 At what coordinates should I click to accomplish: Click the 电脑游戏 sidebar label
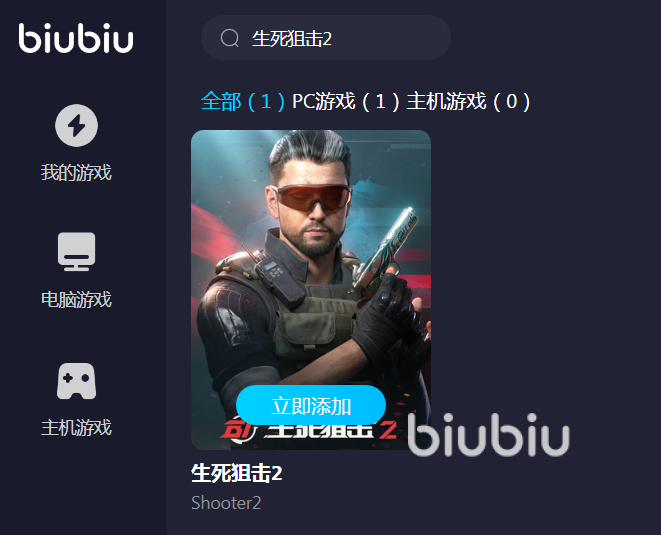tap(76, 300)
